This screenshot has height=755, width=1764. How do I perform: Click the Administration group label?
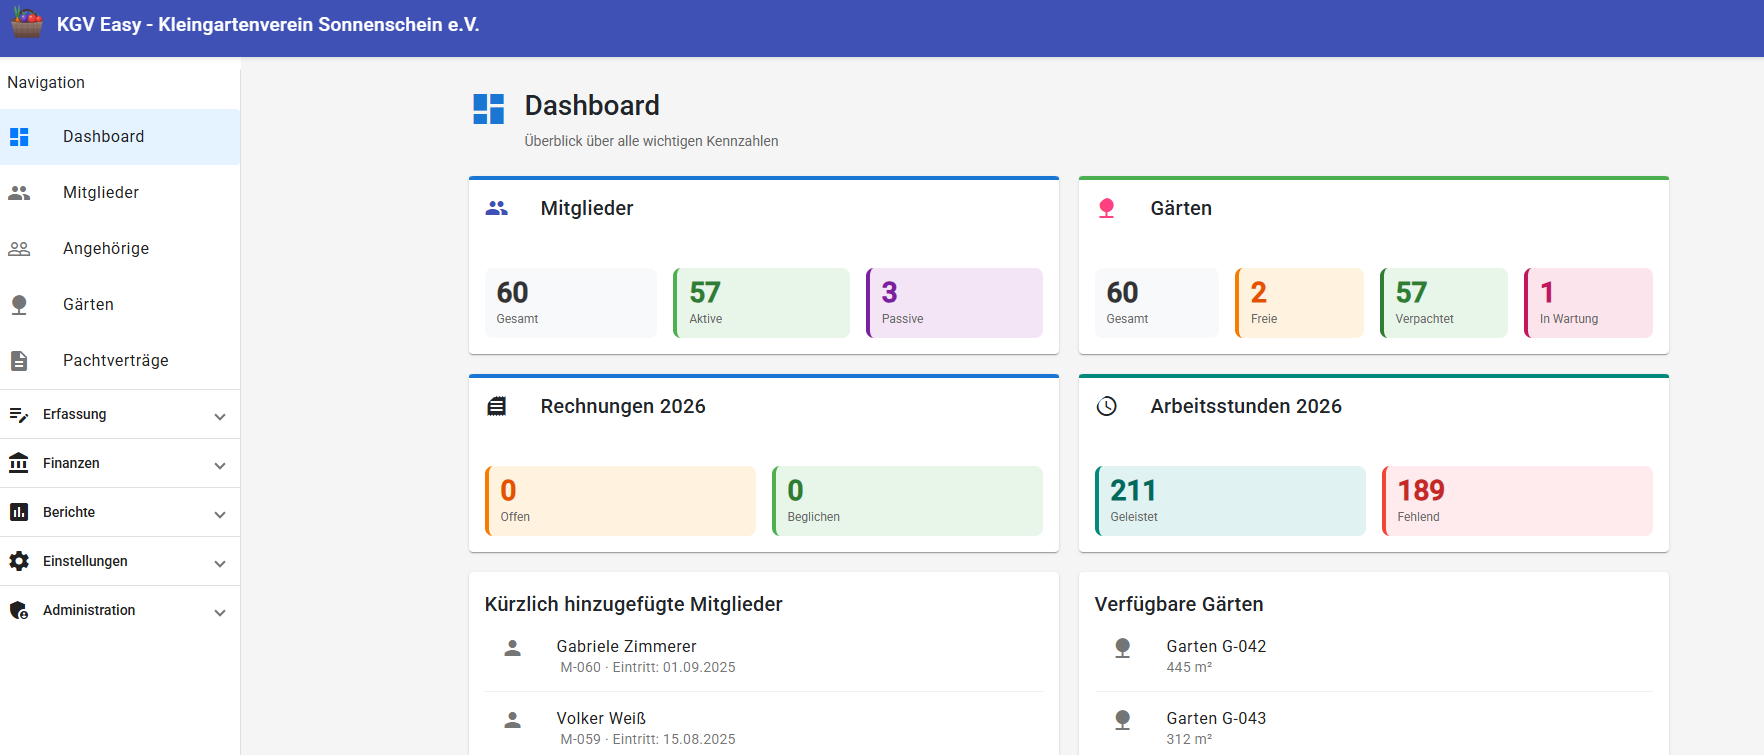tap(89, 610)
